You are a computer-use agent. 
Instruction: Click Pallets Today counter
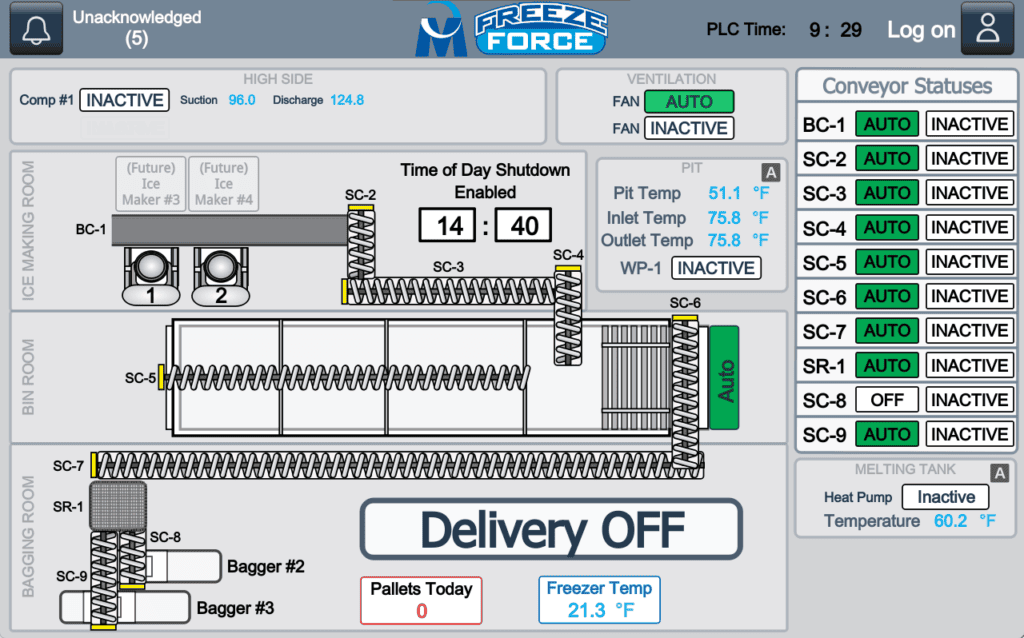pyautogui.click(x=421, y=600)
